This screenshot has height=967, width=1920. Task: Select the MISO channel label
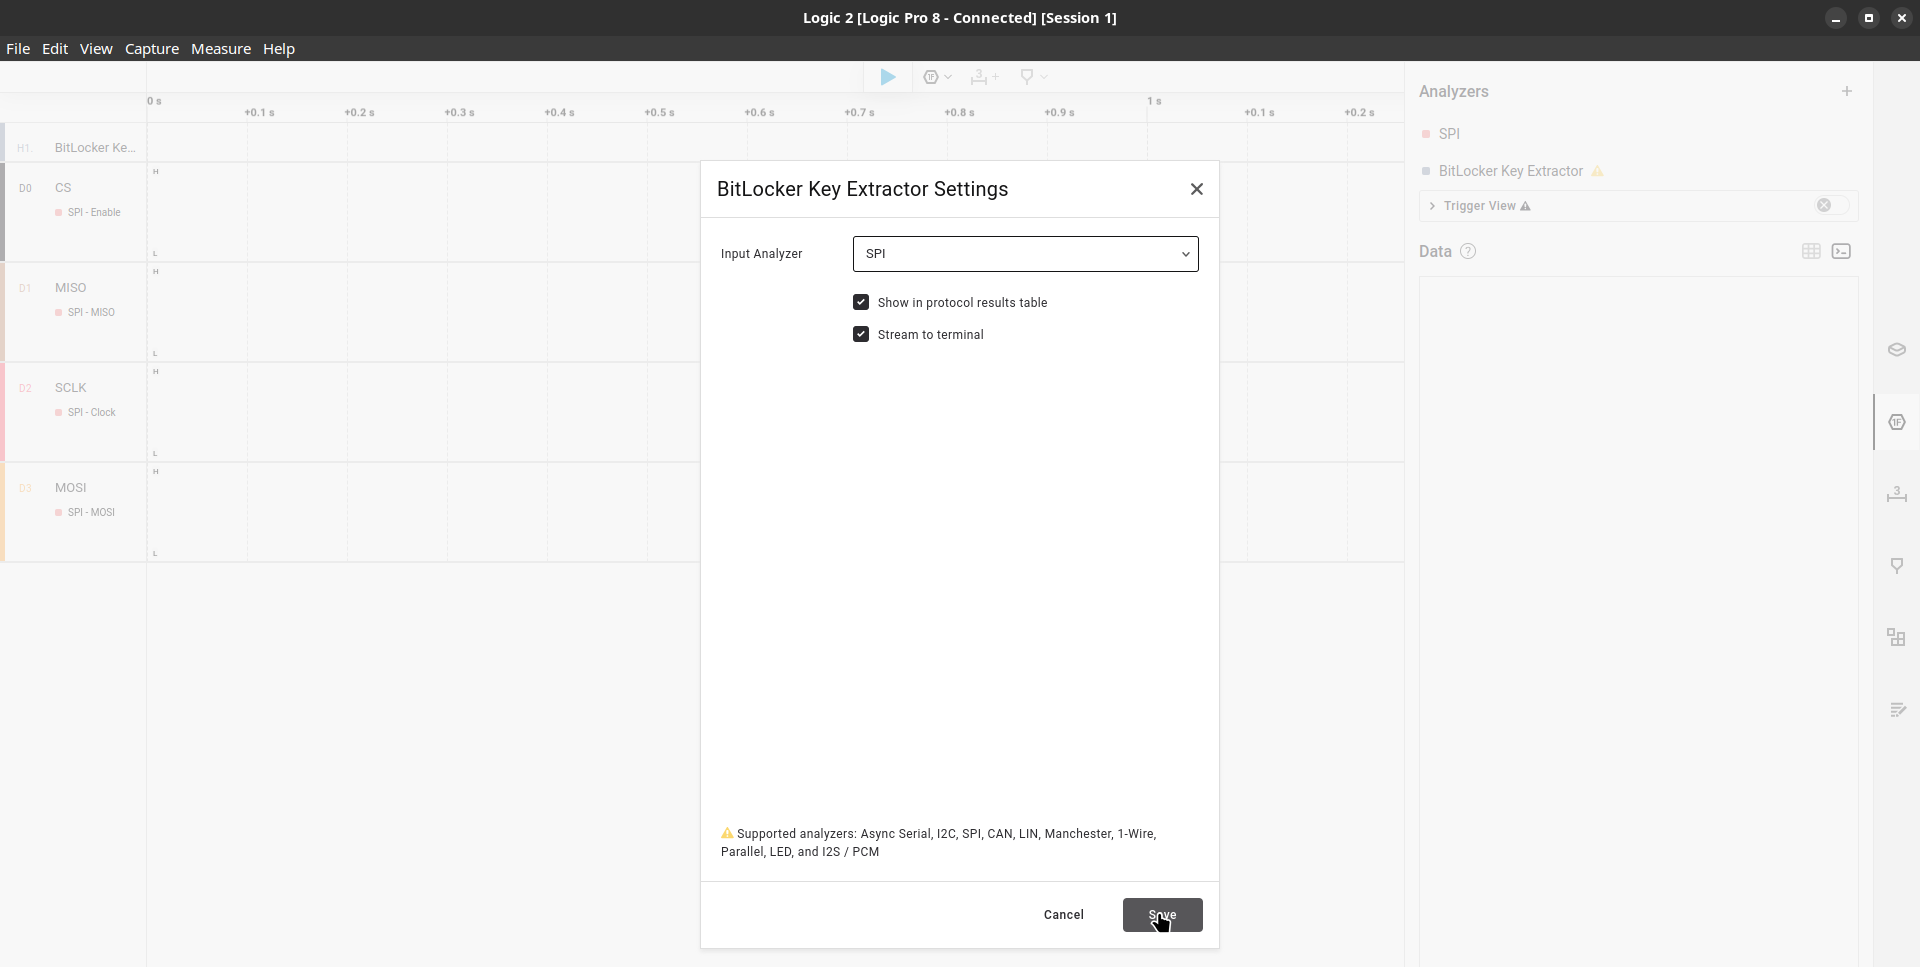[x=70, y=288]
